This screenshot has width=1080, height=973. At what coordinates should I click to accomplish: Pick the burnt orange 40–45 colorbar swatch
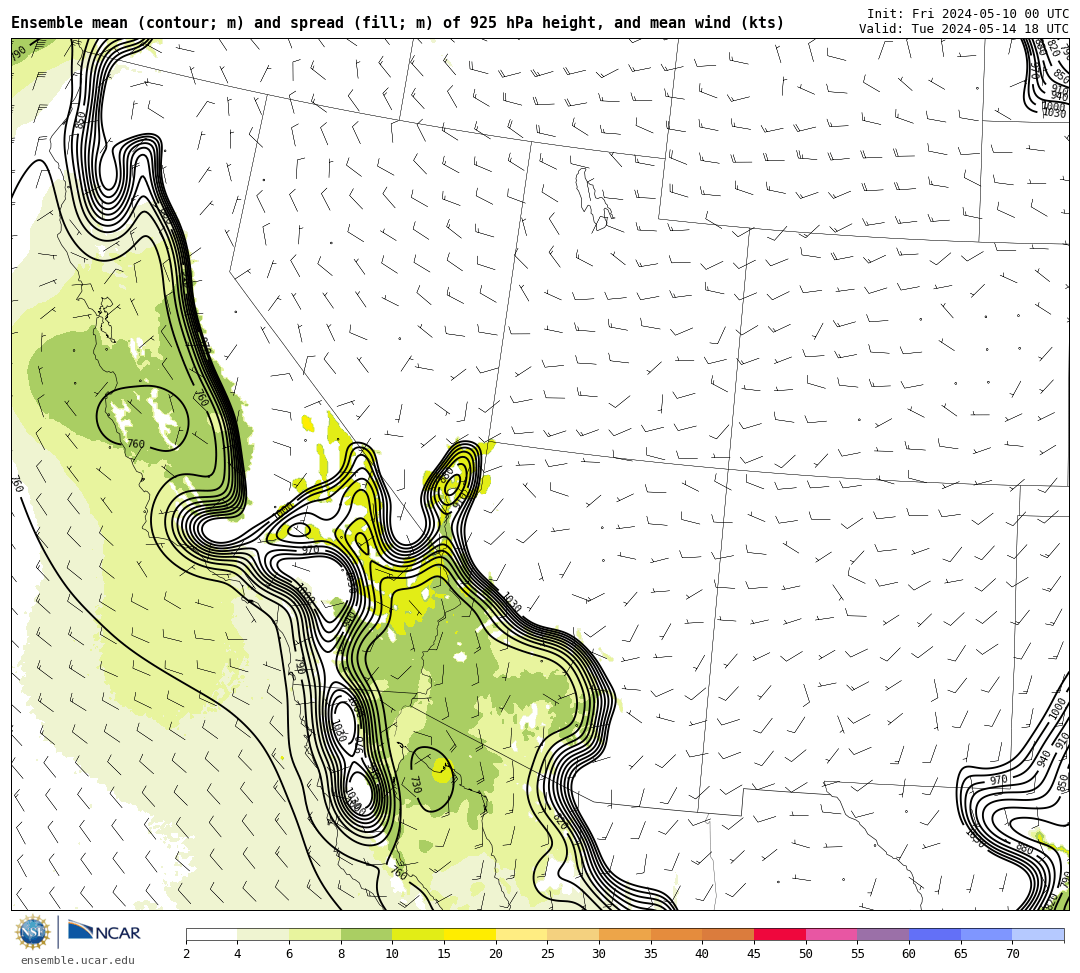(728, 934)
